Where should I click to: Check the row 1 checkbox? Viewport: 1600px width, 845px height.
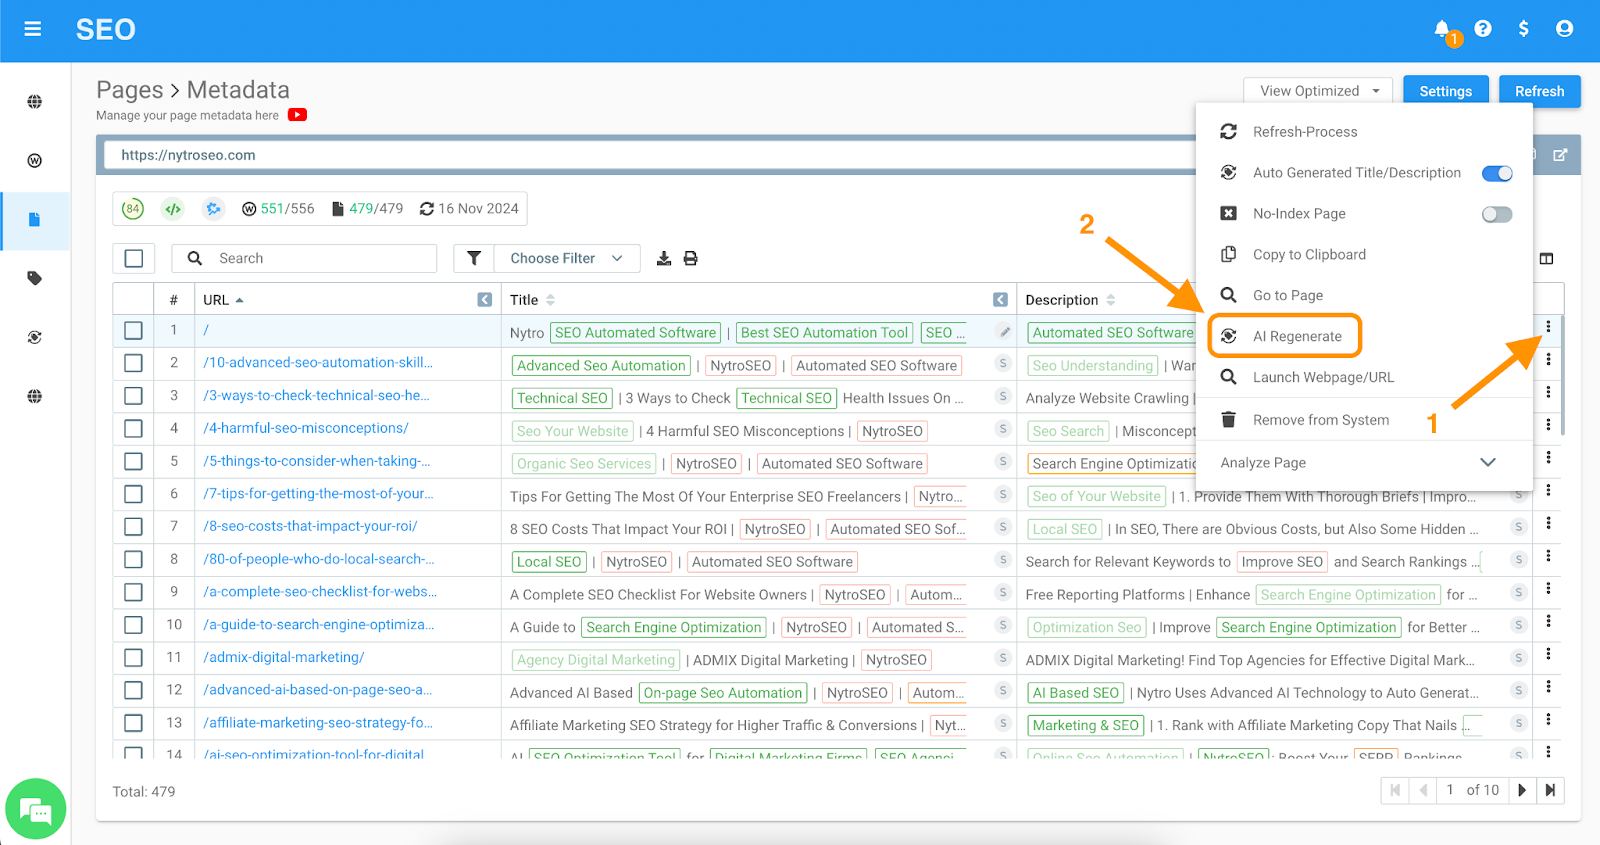[x=133, y=330]
